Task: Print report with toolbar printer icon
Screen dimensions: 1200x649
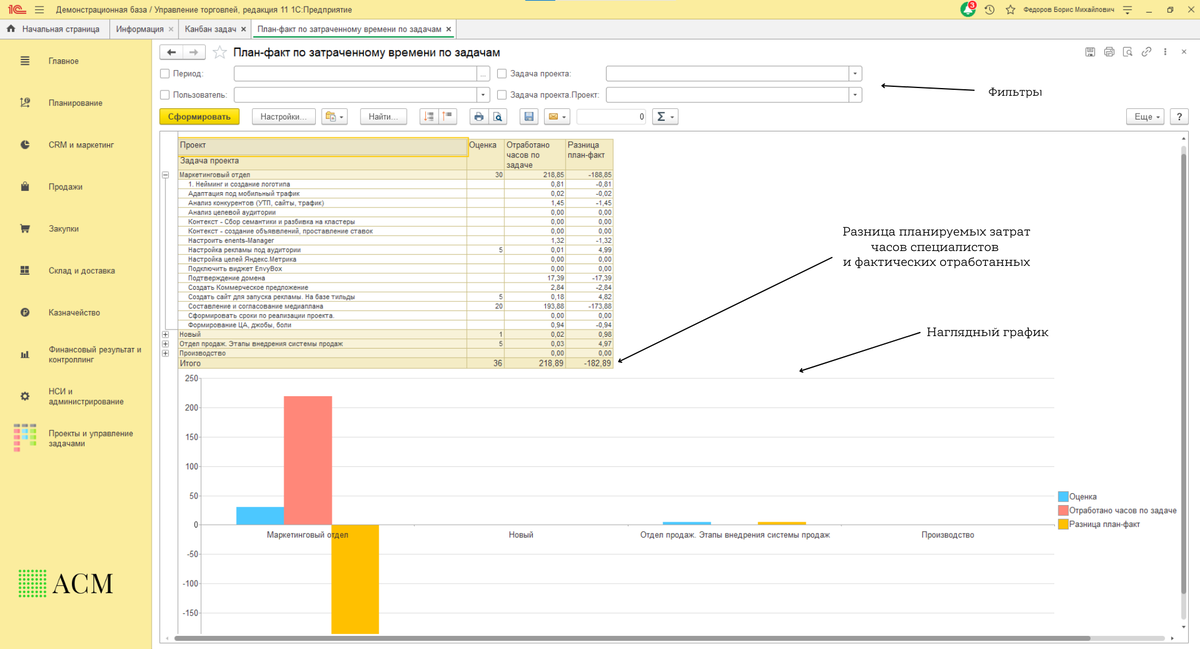Action: click(479, 117)
